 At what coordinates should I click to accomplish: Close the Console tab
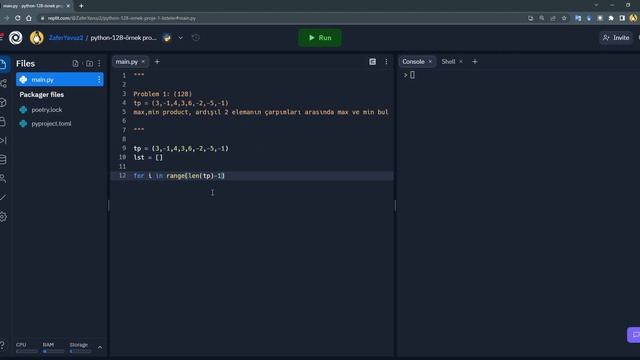tap(430, 62)
